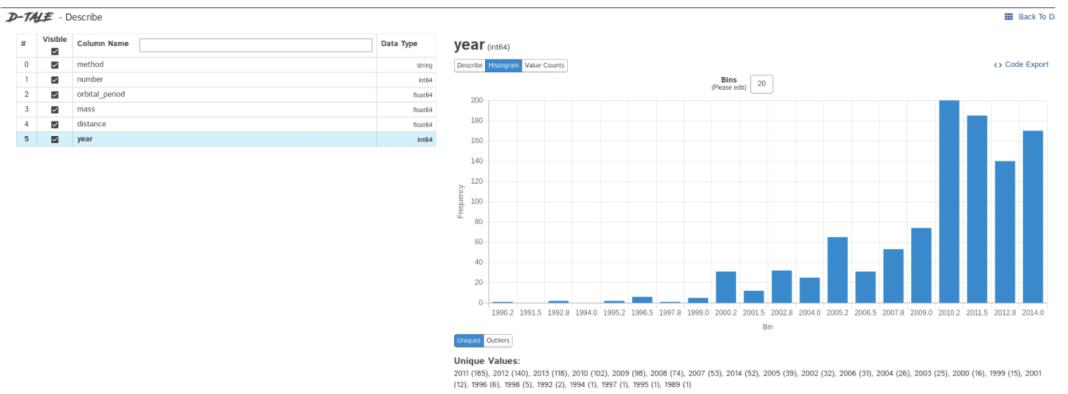This screenshot has width=1068, height=394.
Task: Uncheck visibility for the orbital_period column
Action: click(x=55, y=95)
